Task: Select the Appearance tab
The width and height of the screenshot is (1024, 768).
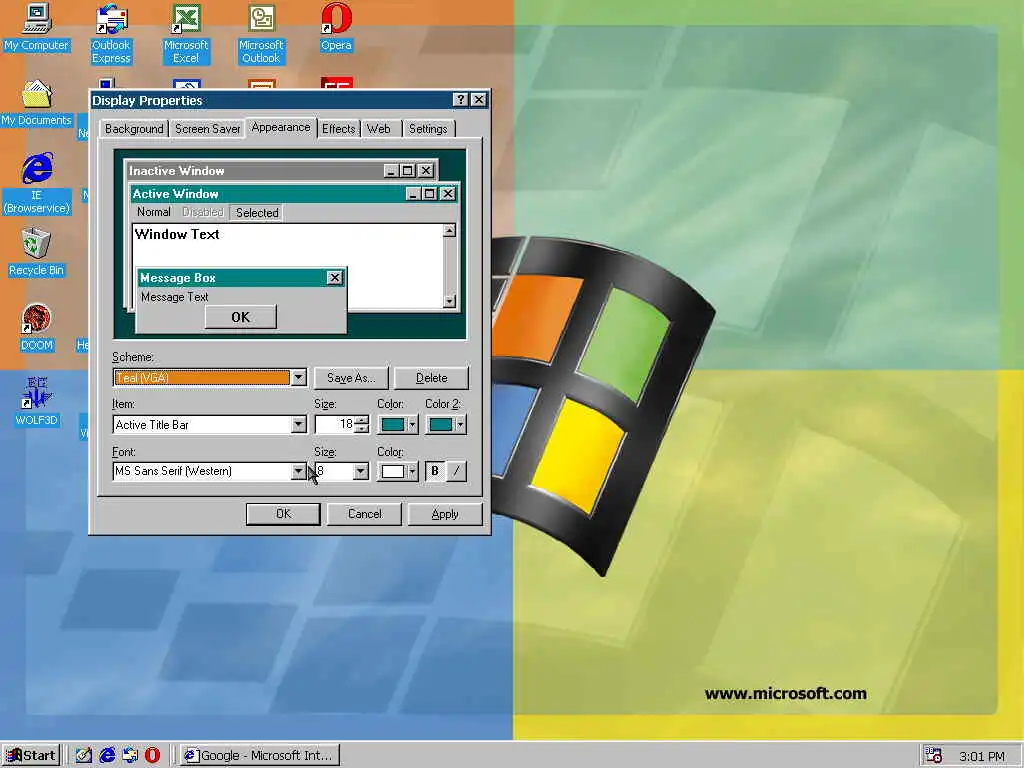Action: (281, 127)
